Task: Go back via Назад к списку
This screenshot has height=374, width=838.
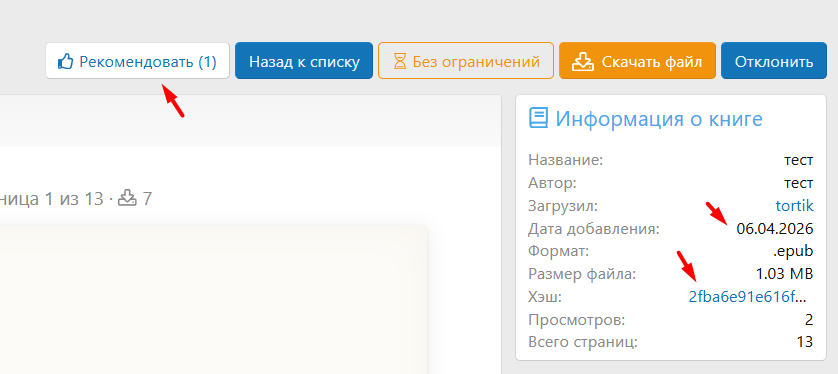Action: pyautogui.click(x=304, y=61)
